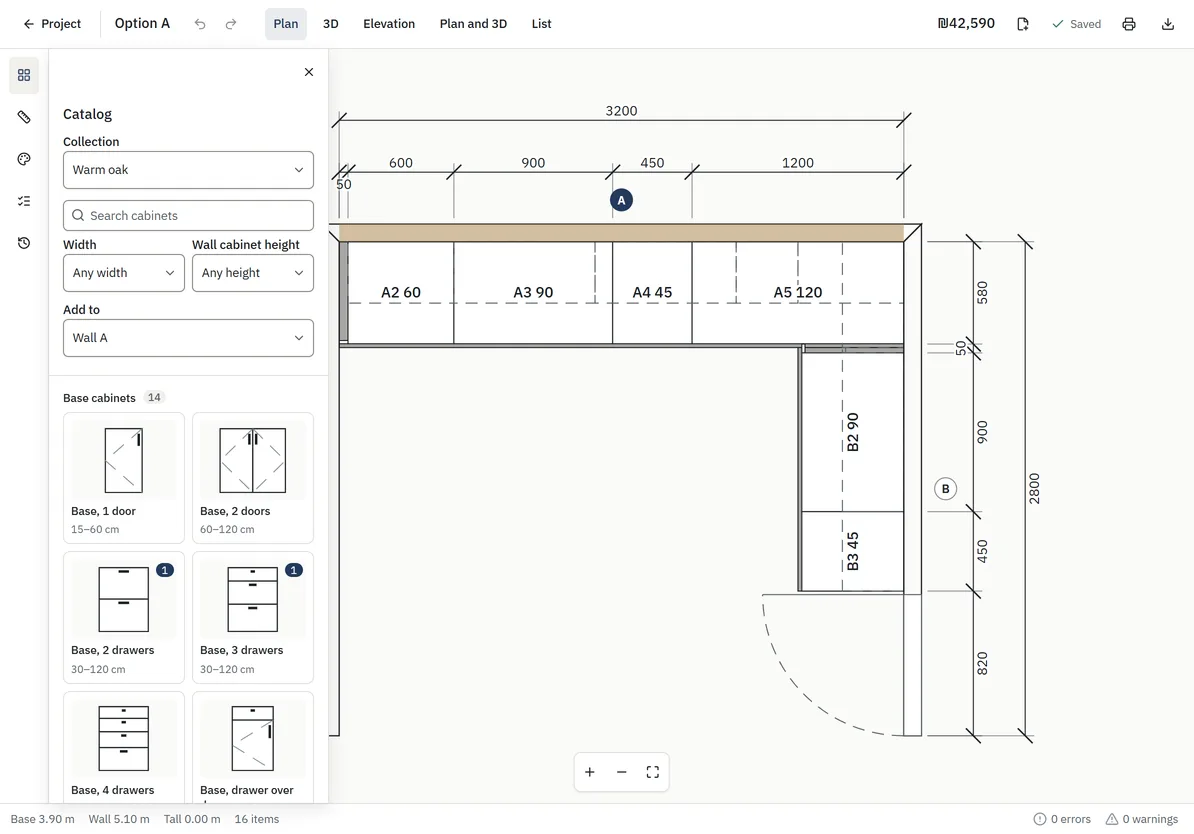
Task: Click the 1200 dimension label
Action: [797, 163]
